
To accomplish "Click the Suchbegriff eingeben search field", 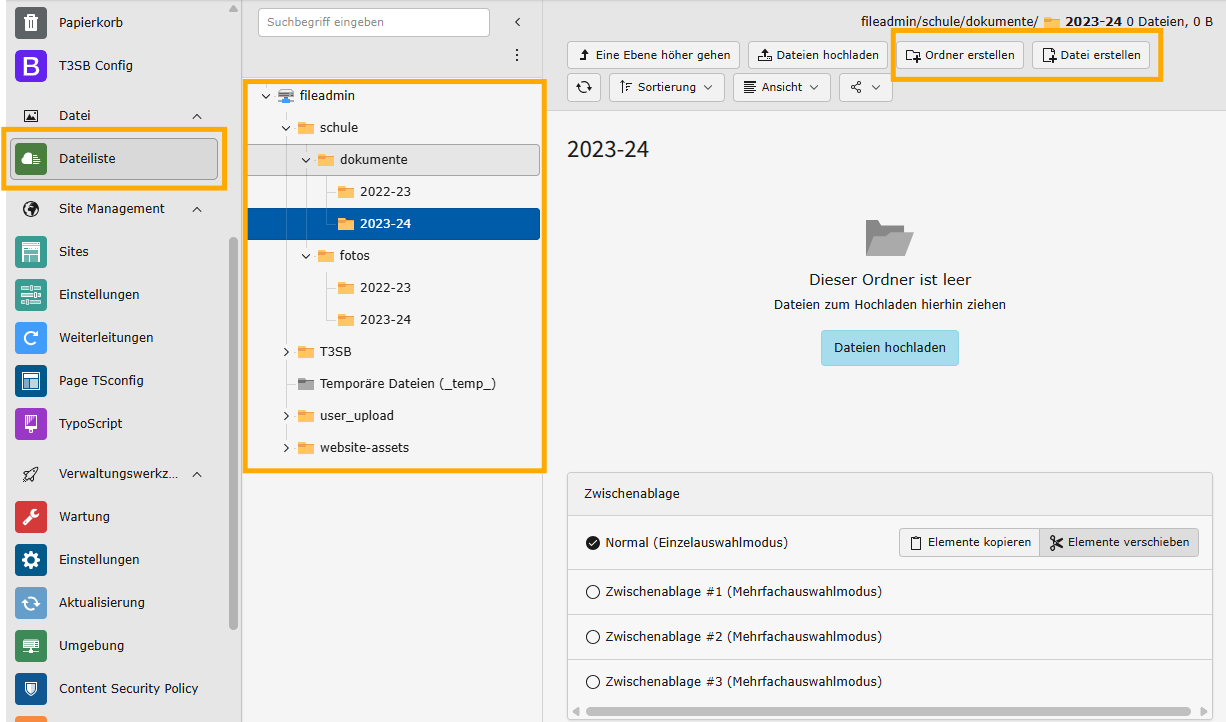I will (x=373, y=22).
